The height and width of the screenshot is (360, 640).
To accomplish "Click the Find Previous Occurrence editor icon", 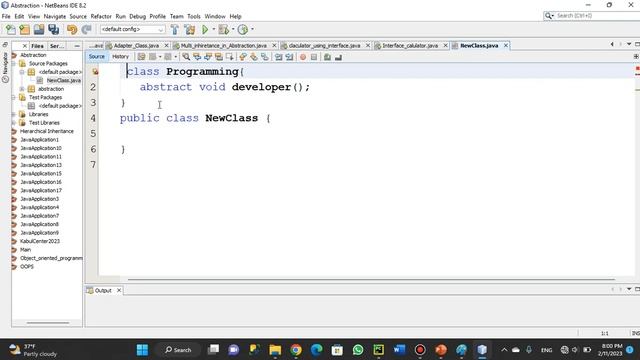I will pyautogui.click(x=197, y=57).
